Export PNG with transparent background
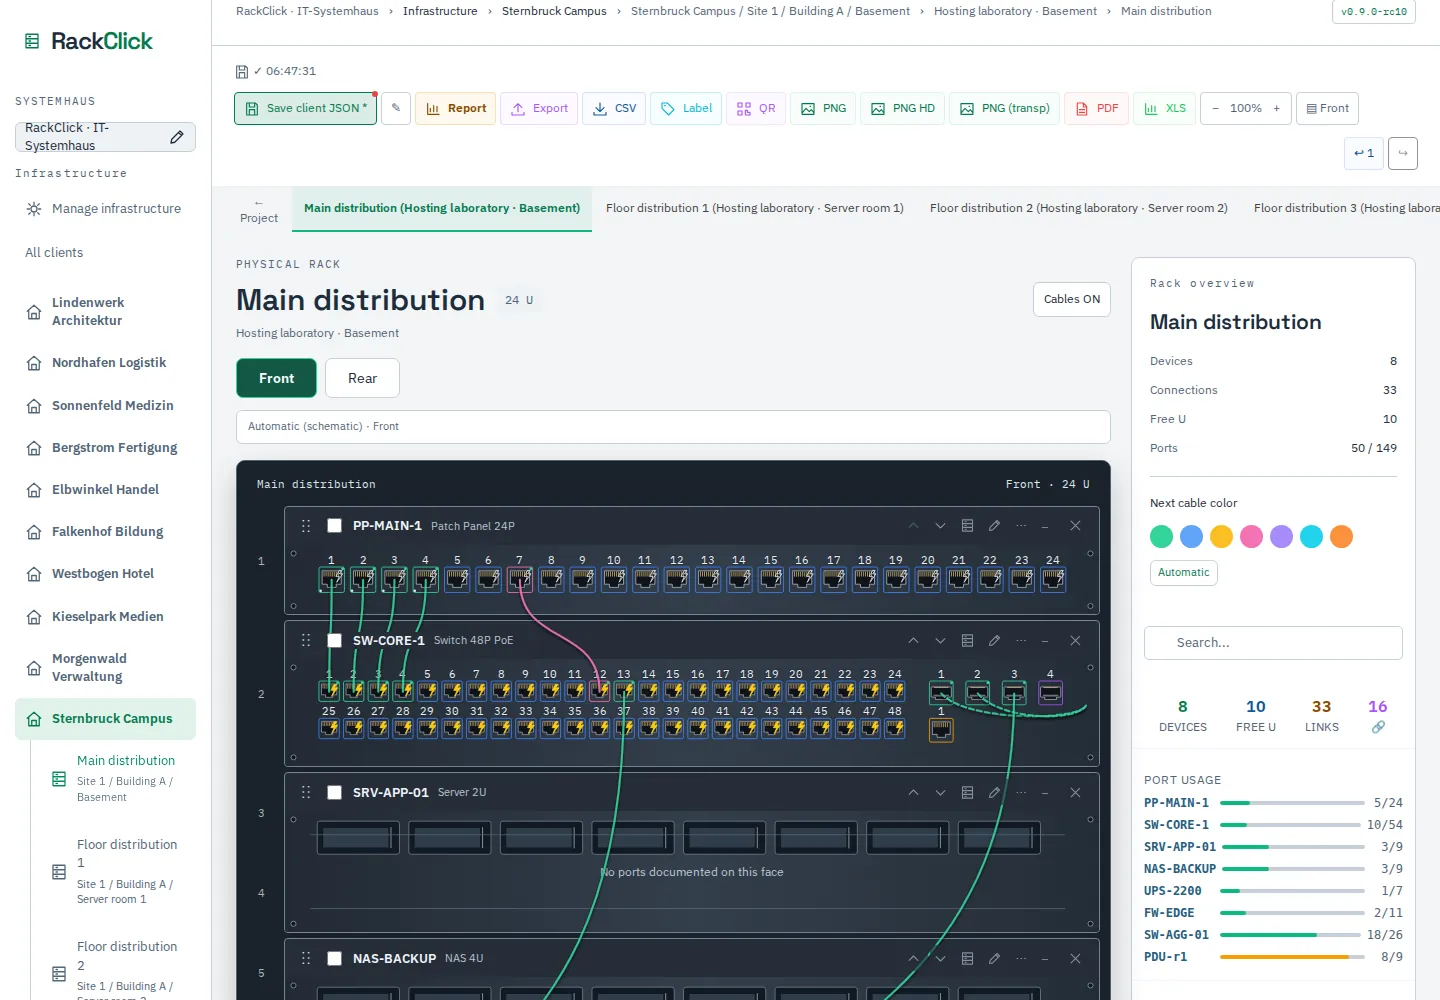 [x=1005, y=108]
